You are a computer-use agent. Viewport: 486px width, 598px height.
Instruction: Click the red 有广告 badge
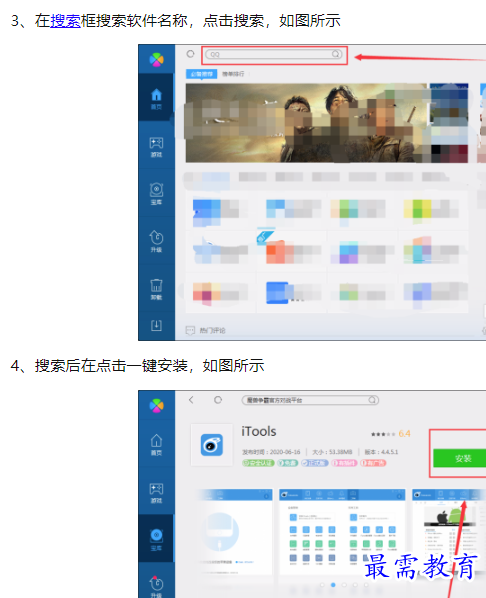373,463
